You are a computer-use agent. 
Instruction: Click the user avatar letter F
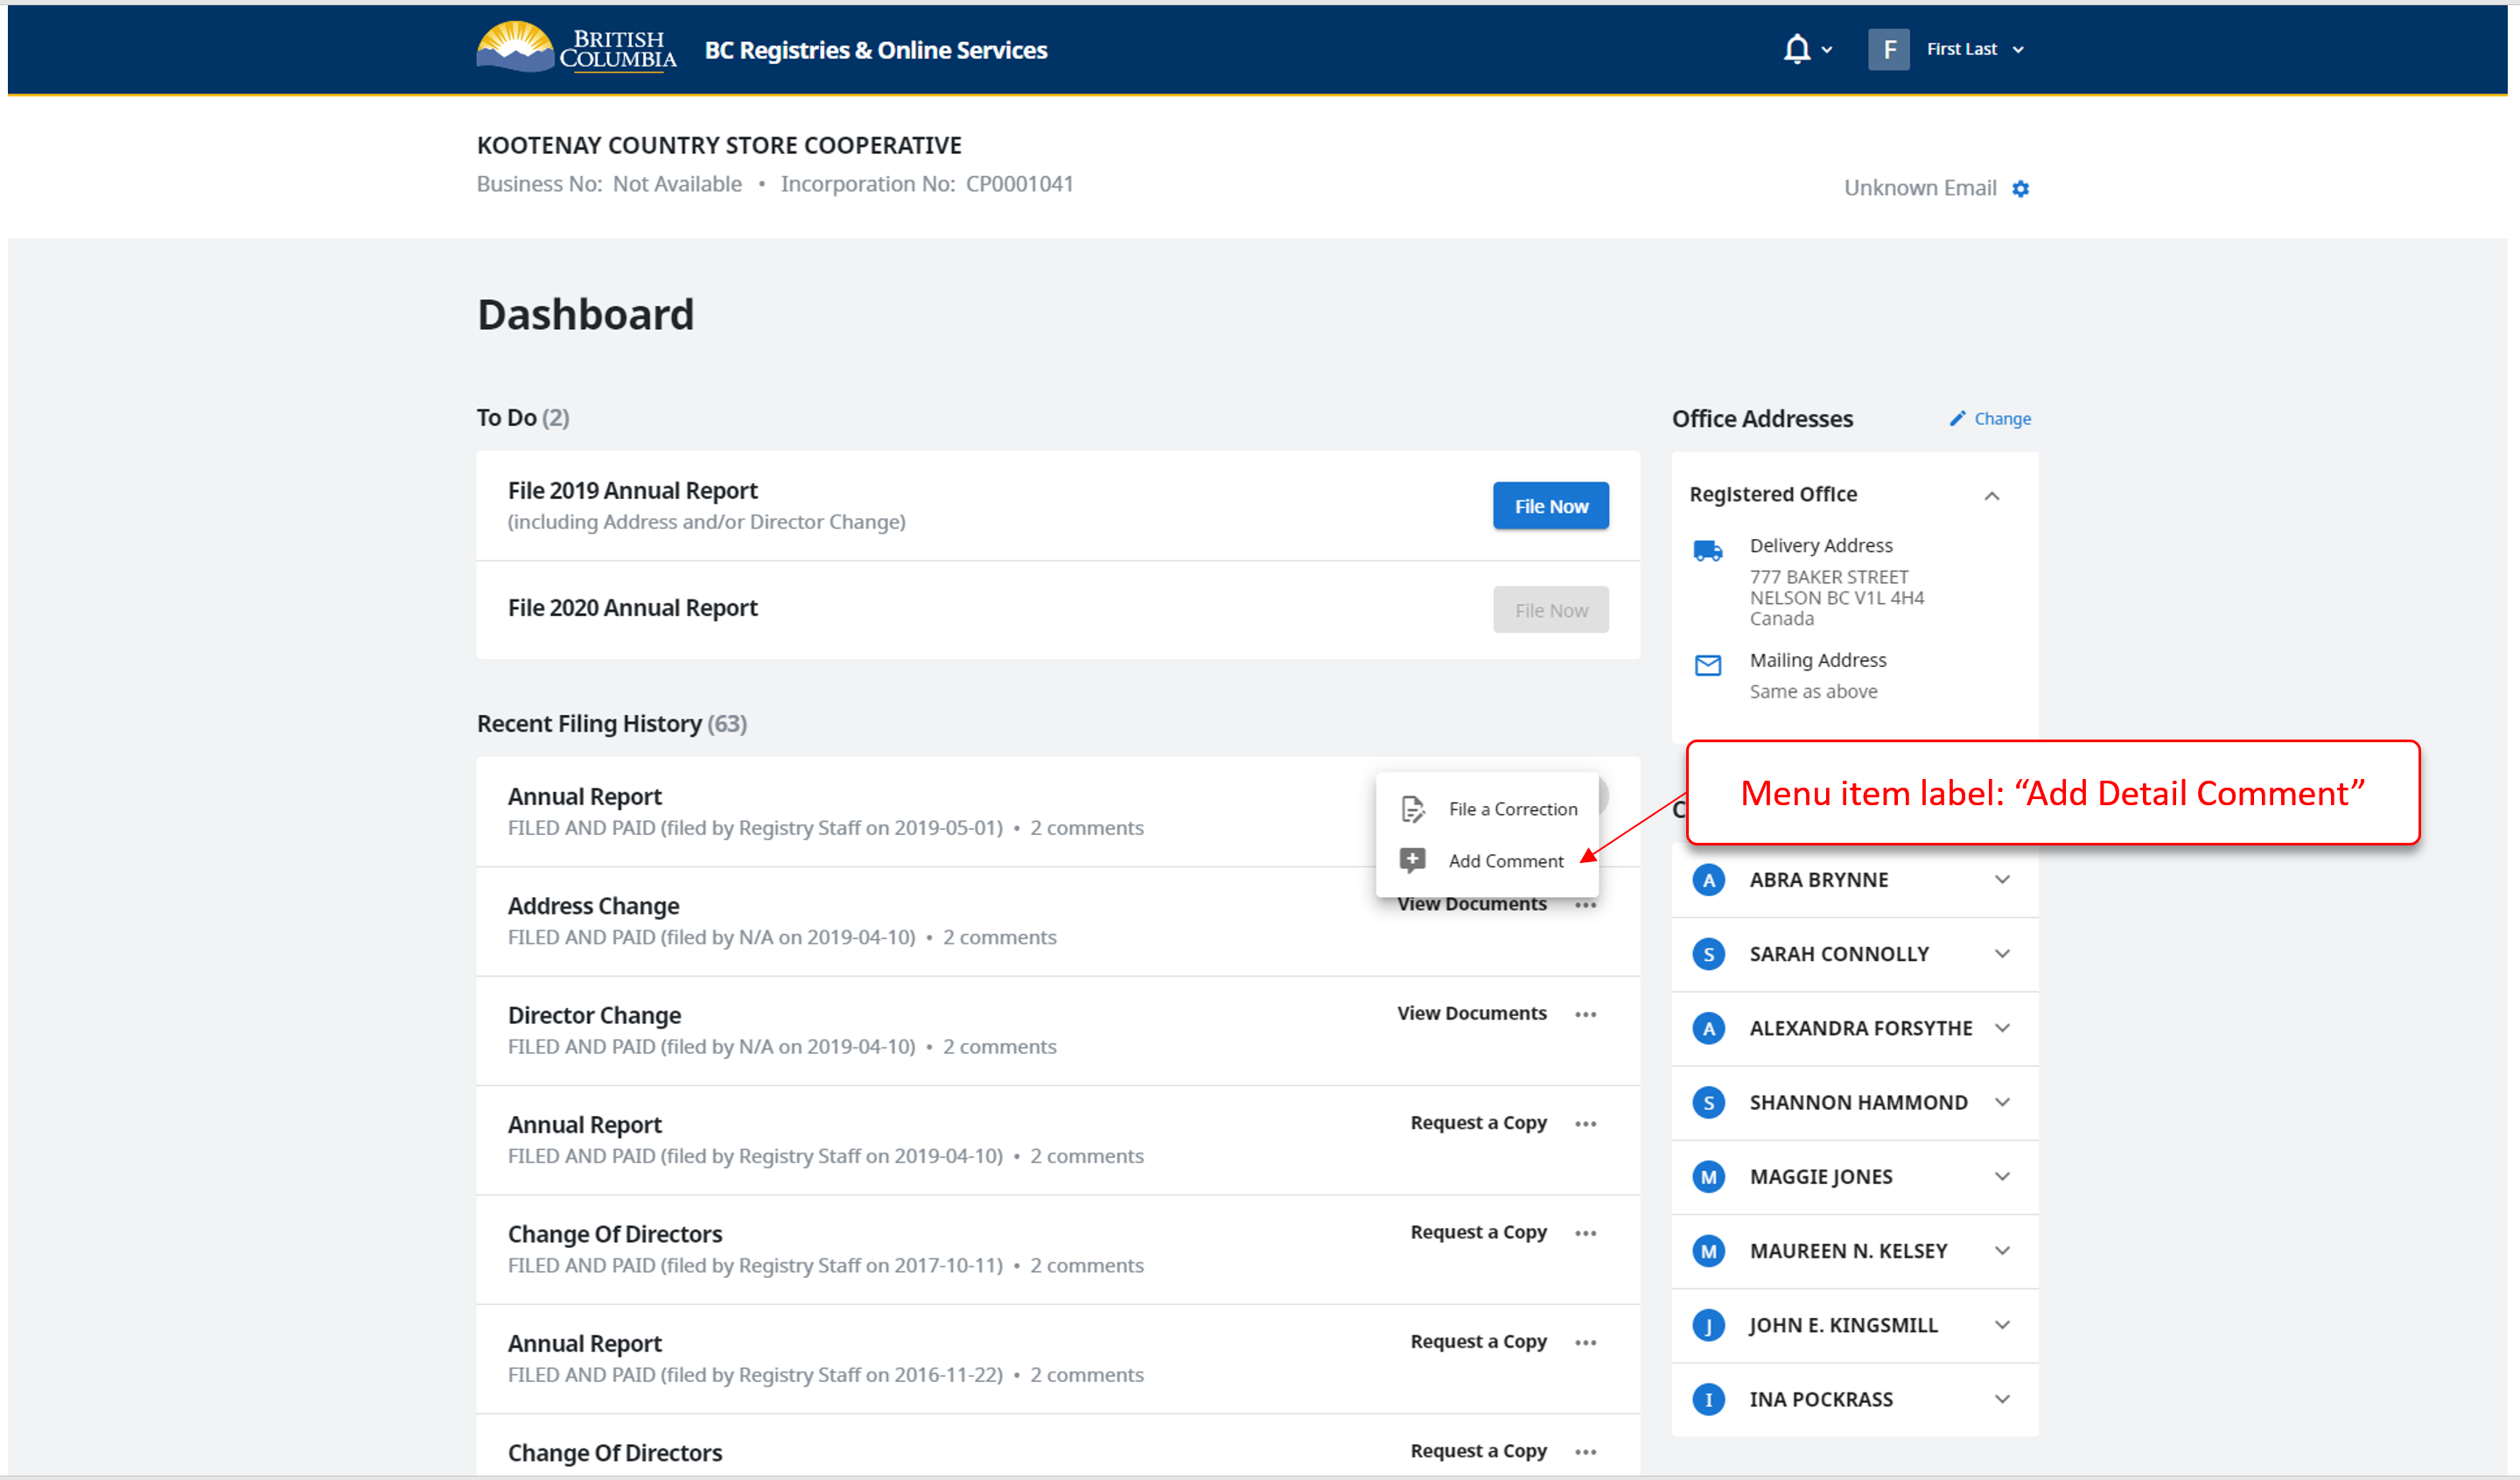[x=1888, y=49]
